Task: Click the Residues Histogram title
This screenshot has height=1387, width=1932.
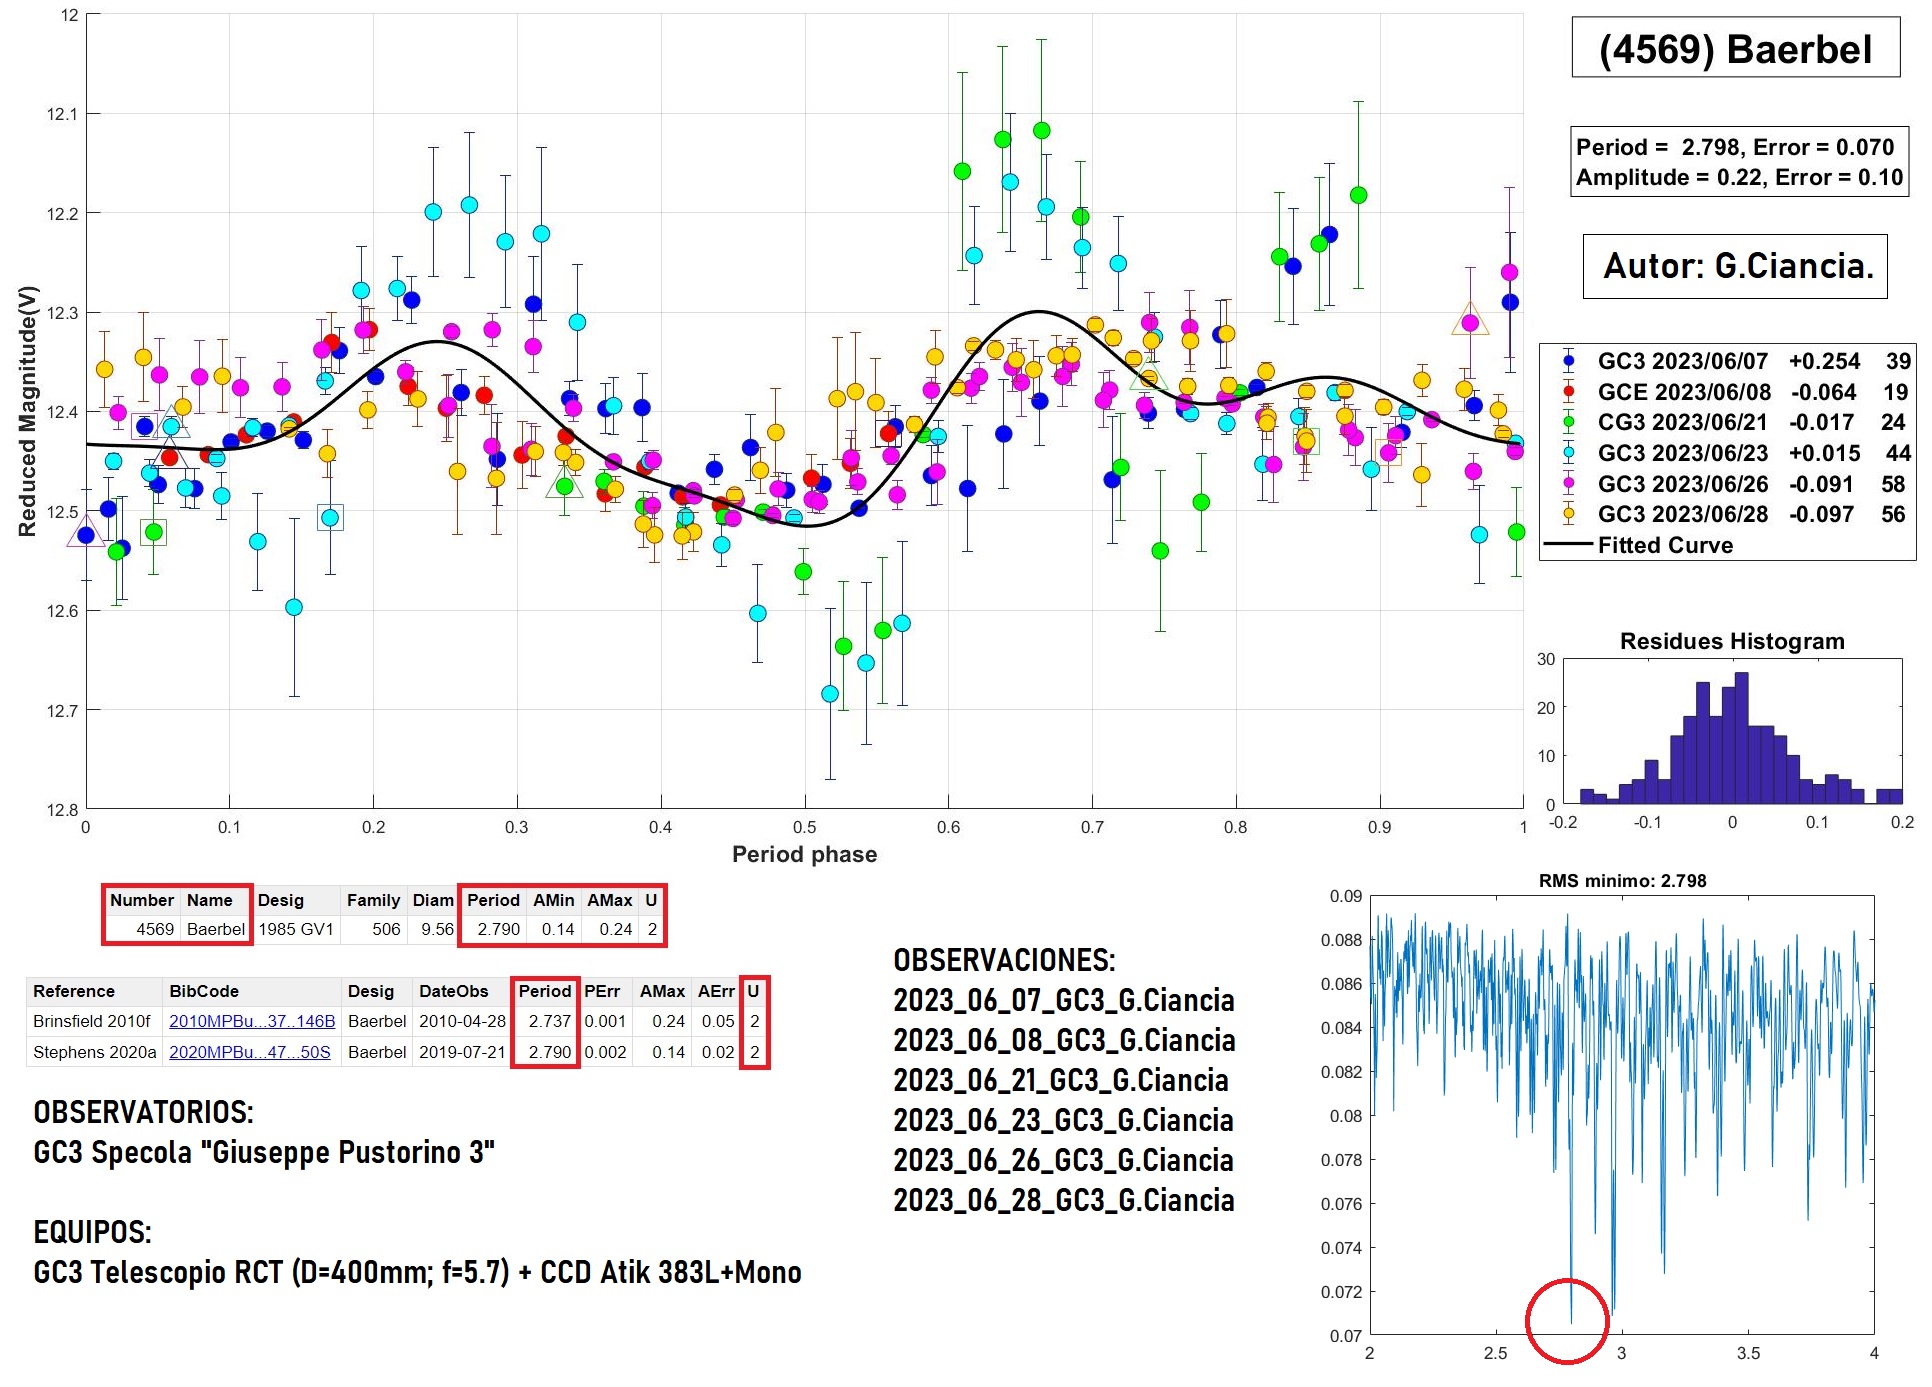Action: (1732, 641)
